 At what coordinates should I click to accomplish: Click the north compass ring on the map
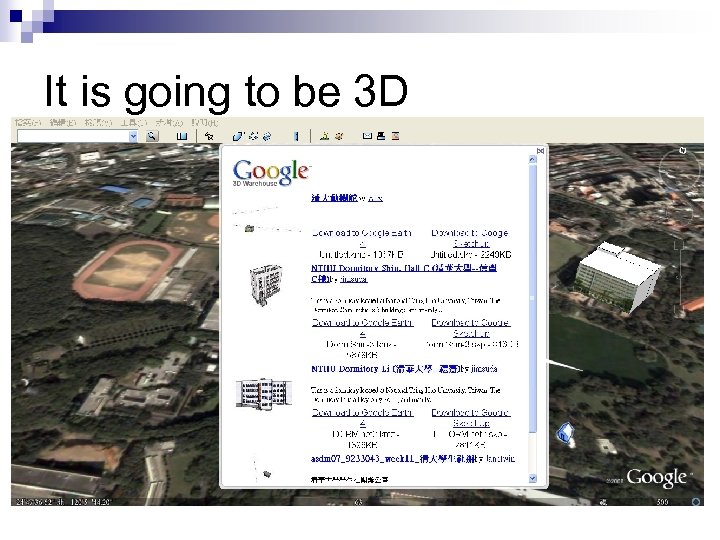point(680,170)
